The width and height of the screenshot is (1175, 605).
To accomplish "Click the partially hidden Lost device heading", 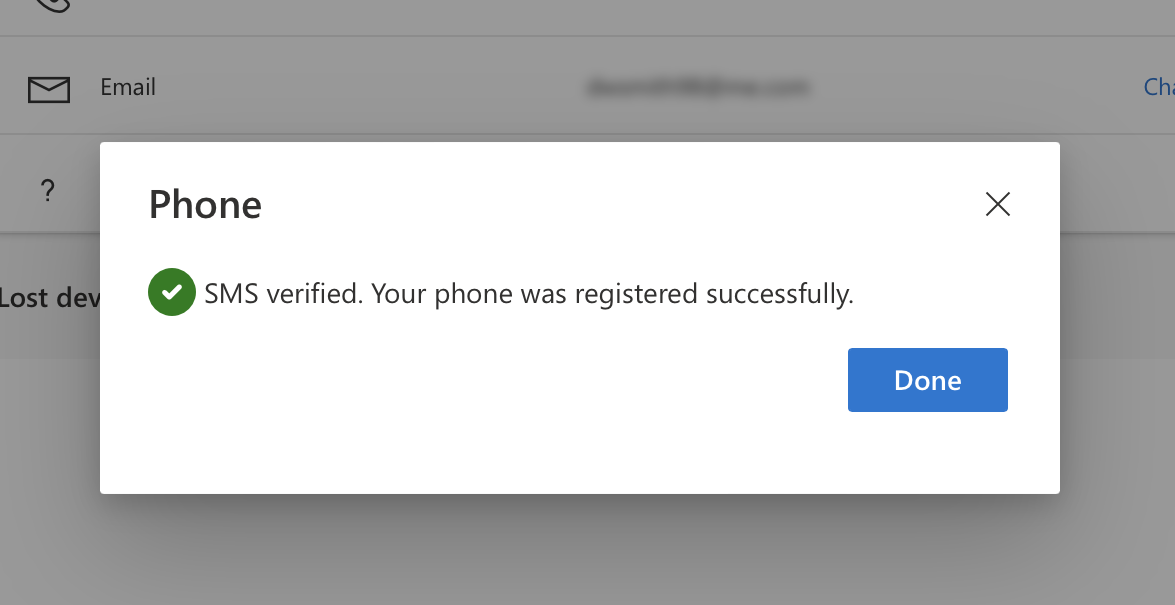I will tap(50, 297).
